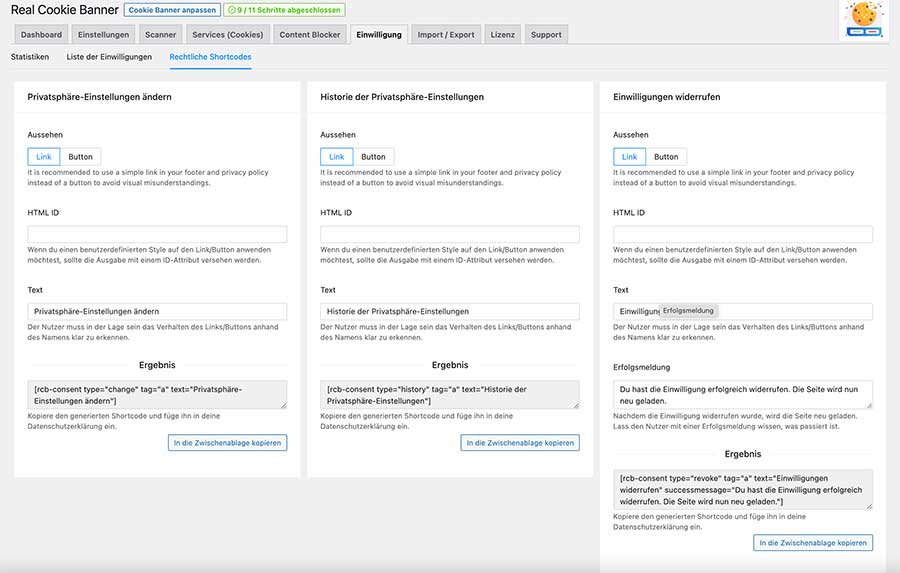Viewport: 900px width, 573px height.
Task: Open Liste der Einwilligungen sub-tab
Action: pyautogui.click(x=109, y=57)
